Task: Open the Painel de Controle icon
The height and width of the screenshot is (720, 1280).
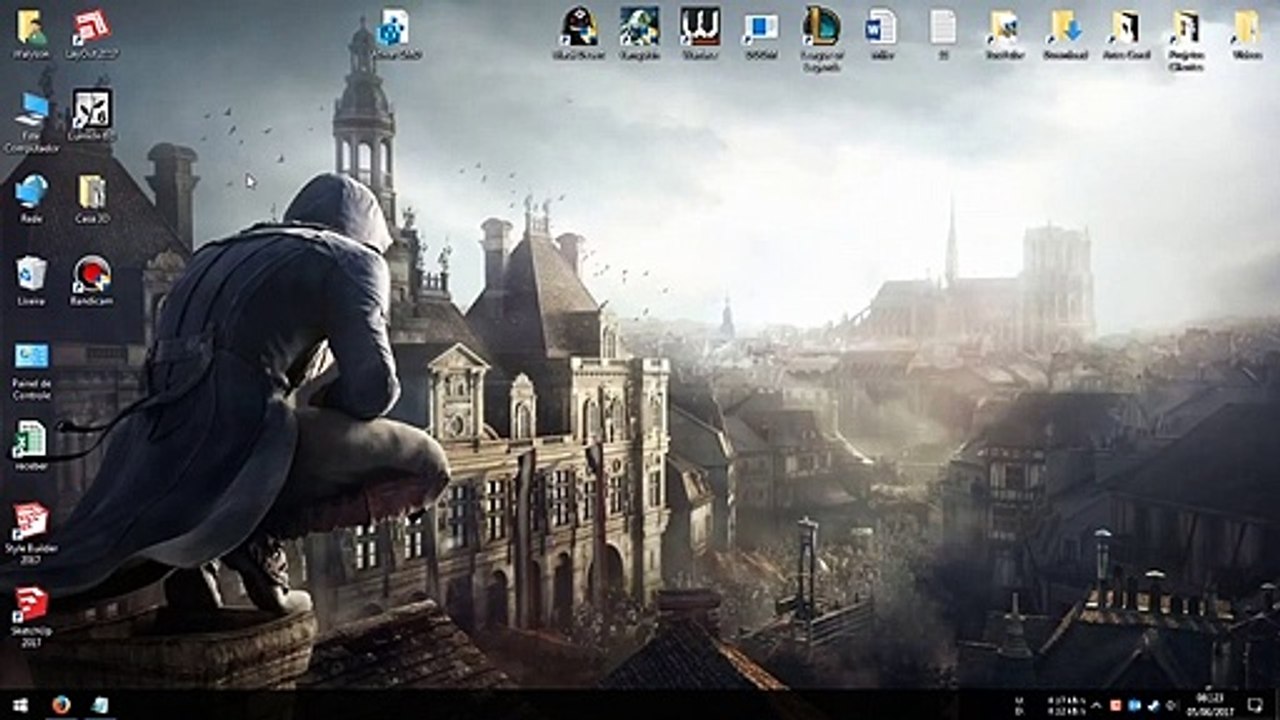Action: pyautogui.click(x=31, y=369)
